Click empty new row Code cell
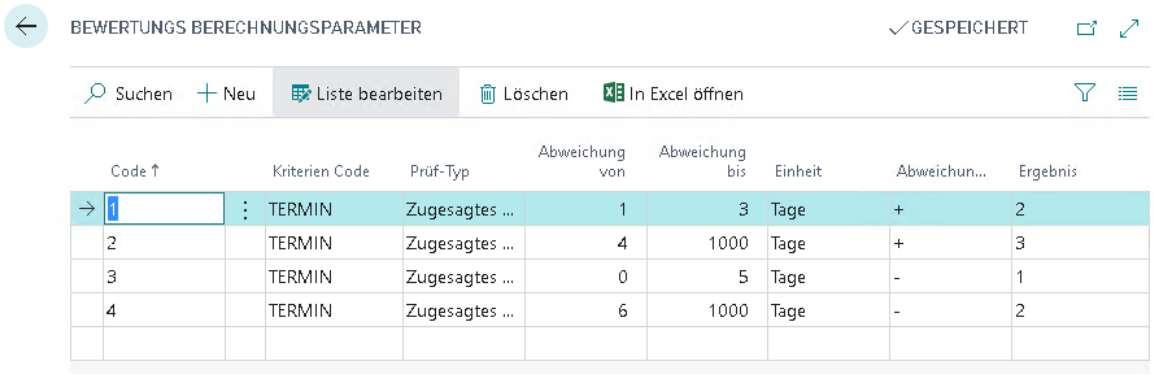Screen dimensions: 1154x379 (164, 344)
